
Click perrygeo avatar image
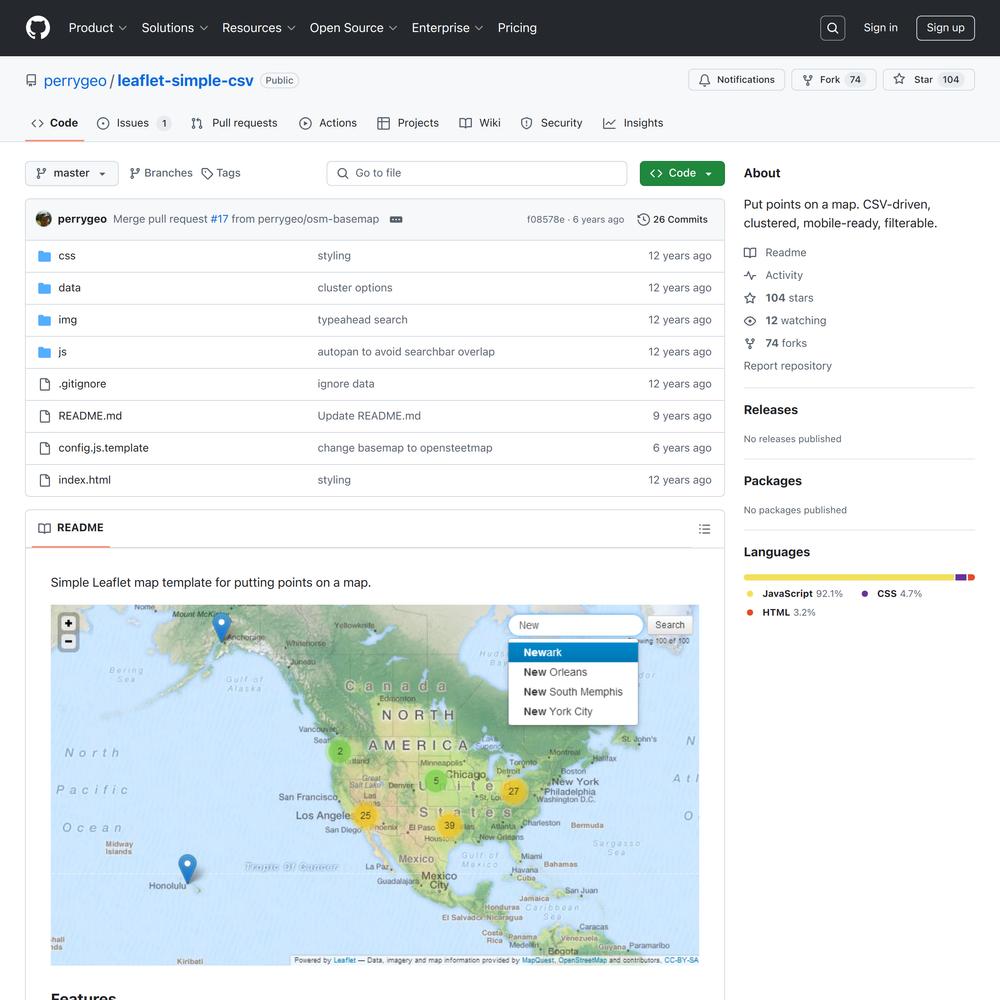[x=44, y=219]
